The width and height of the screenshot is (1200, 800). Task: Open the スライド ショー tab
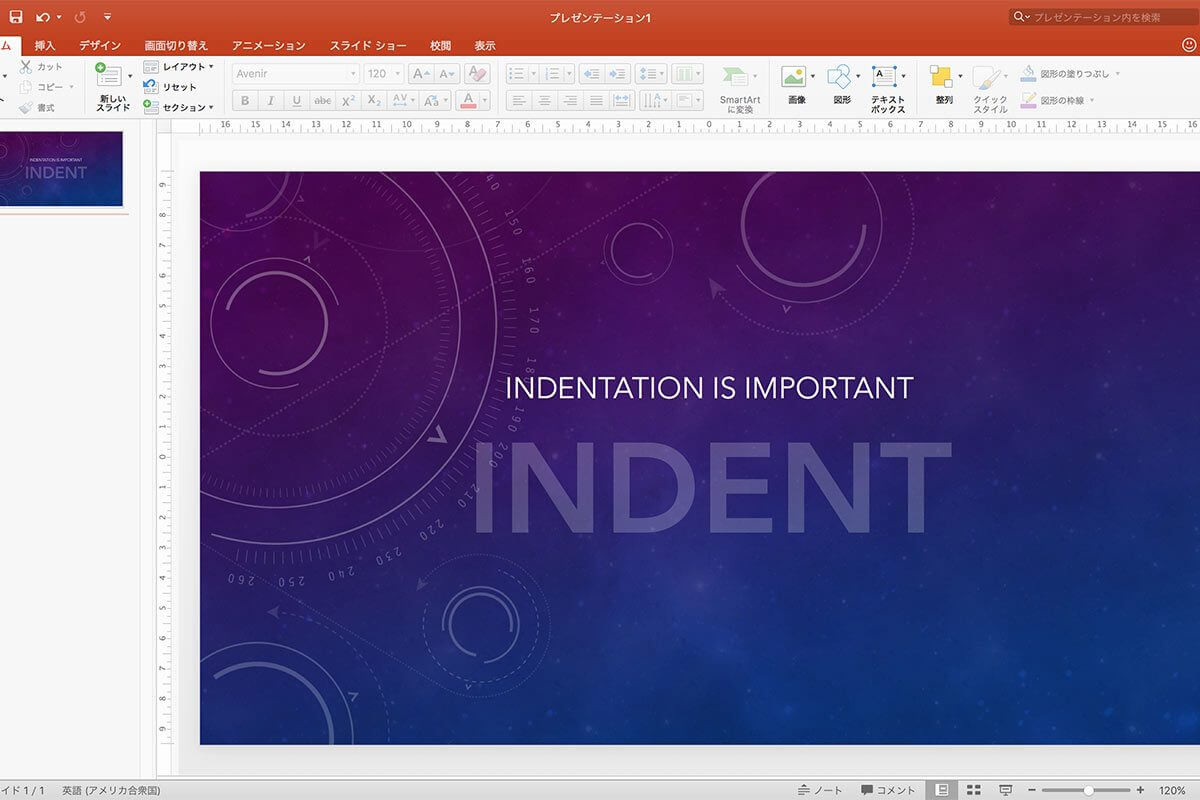point(368,46)
